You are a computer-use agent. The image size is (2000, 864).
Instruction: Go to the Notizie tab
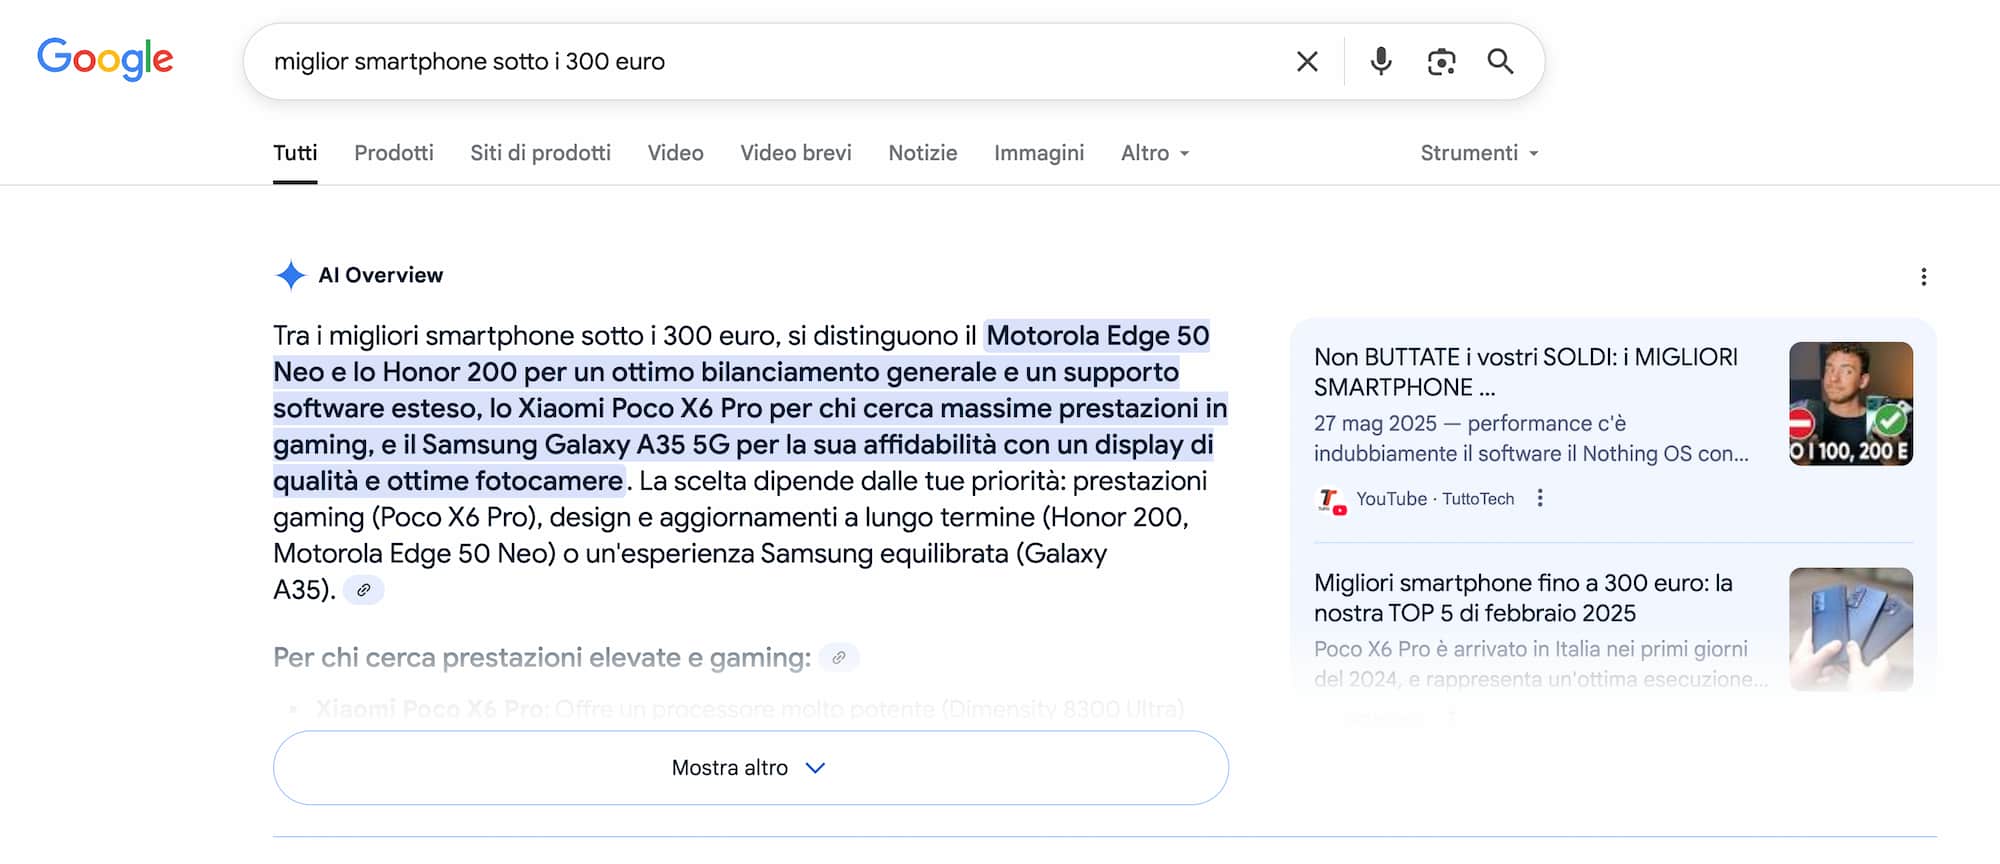pyautogui.click(x=923, y=153)
